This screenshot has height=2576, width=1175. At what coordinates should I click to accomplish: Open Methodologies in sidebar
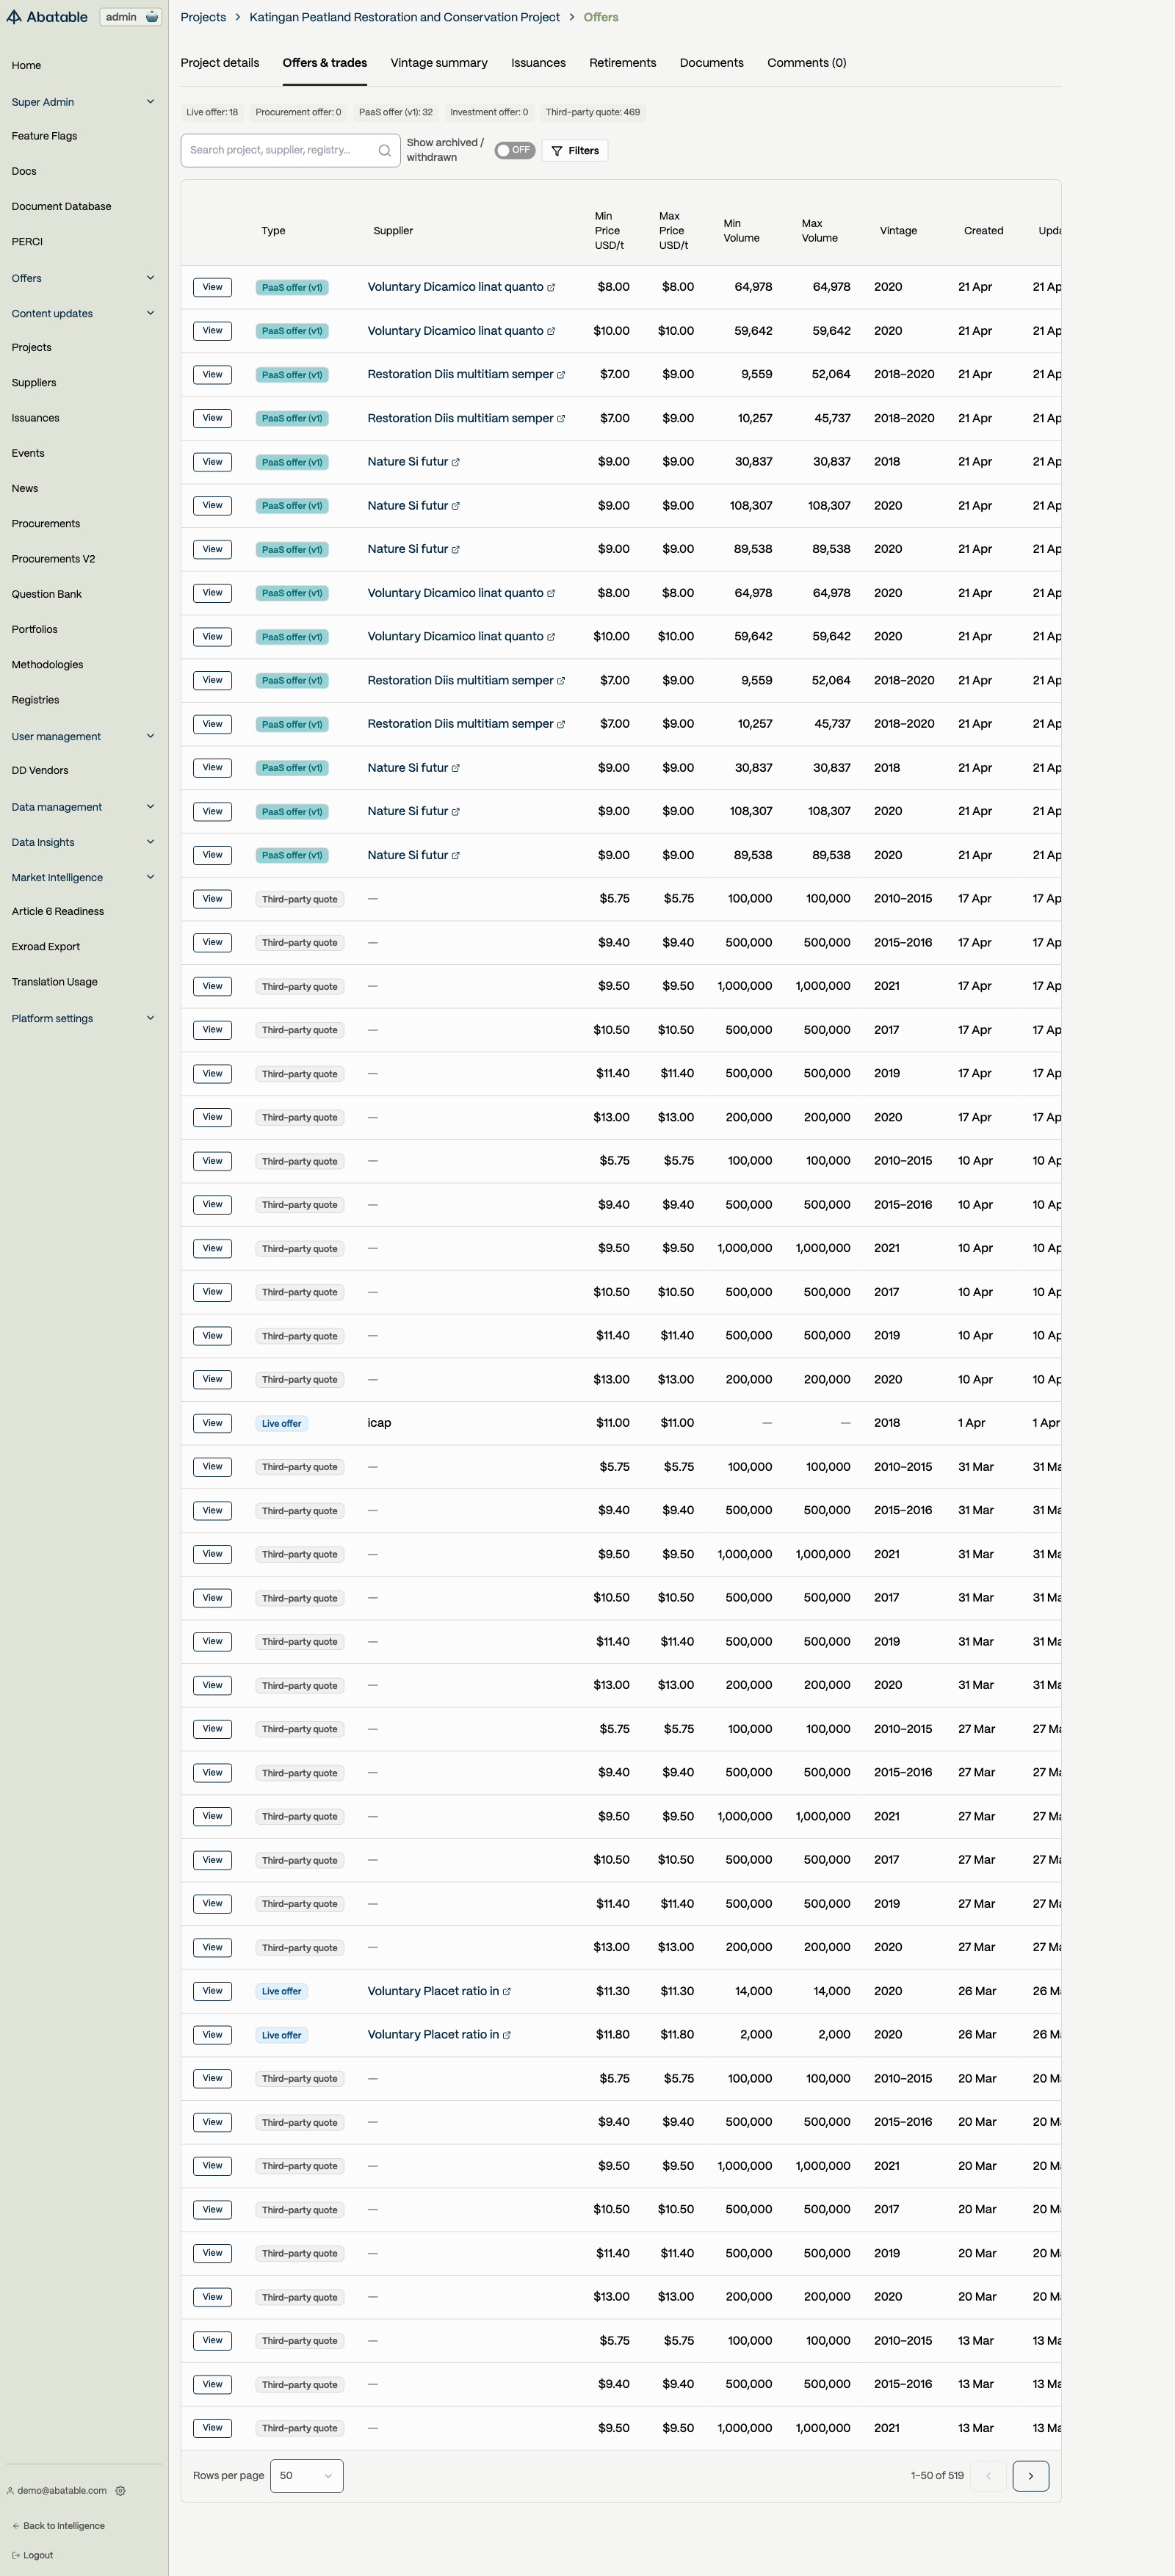point(47,665)
